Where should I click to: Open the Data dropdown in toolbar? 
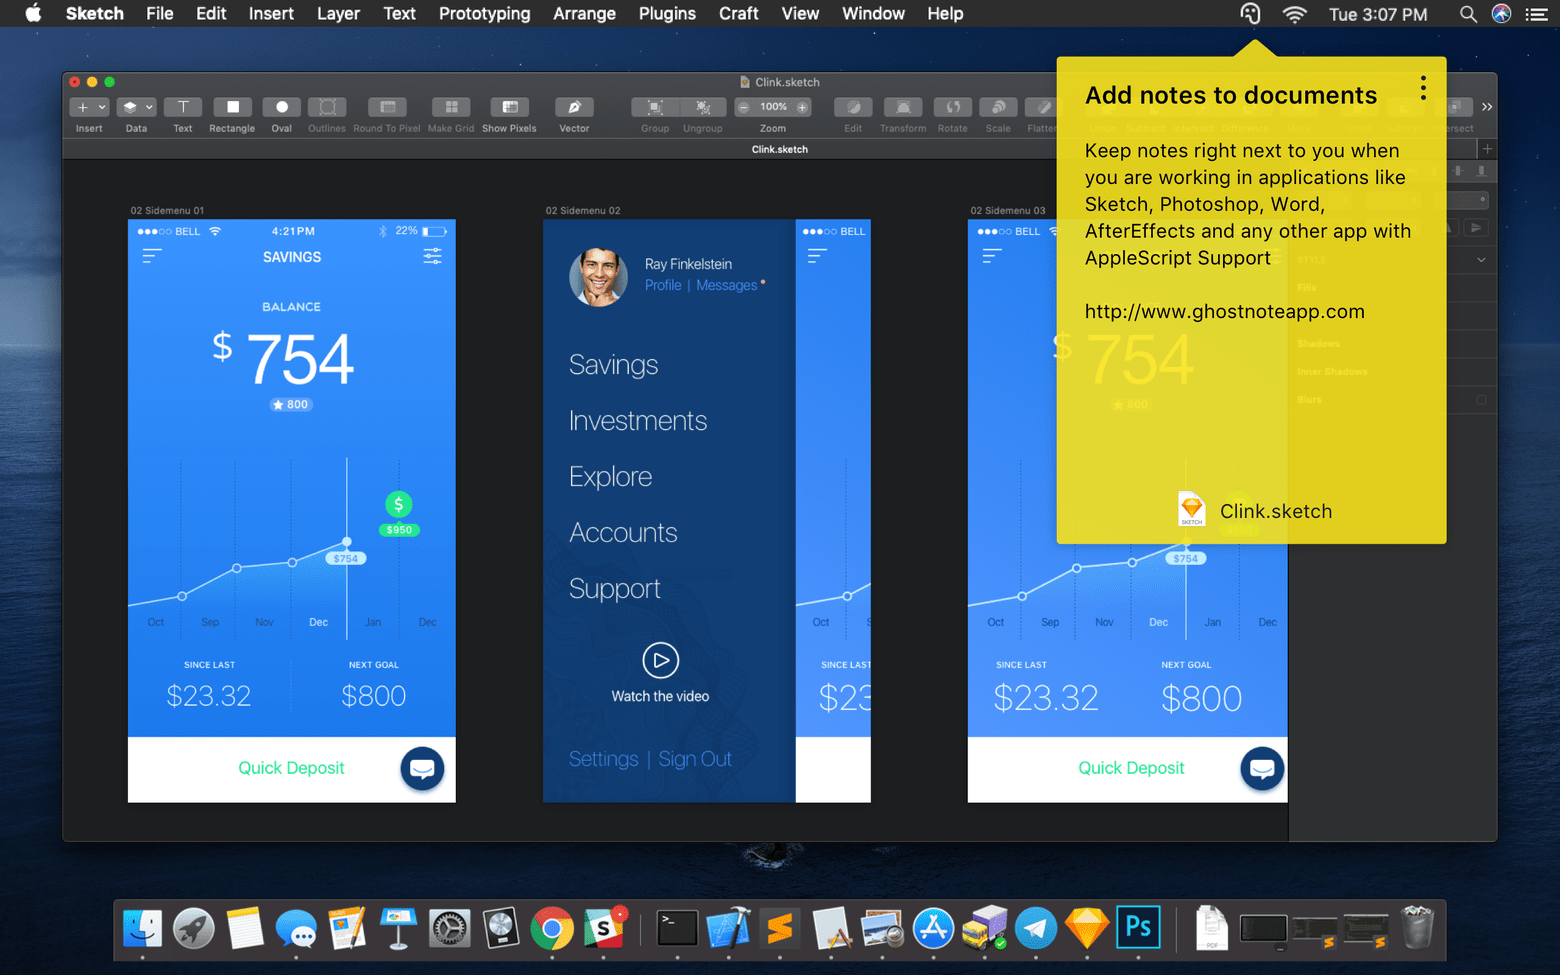[x=136, y=107]
